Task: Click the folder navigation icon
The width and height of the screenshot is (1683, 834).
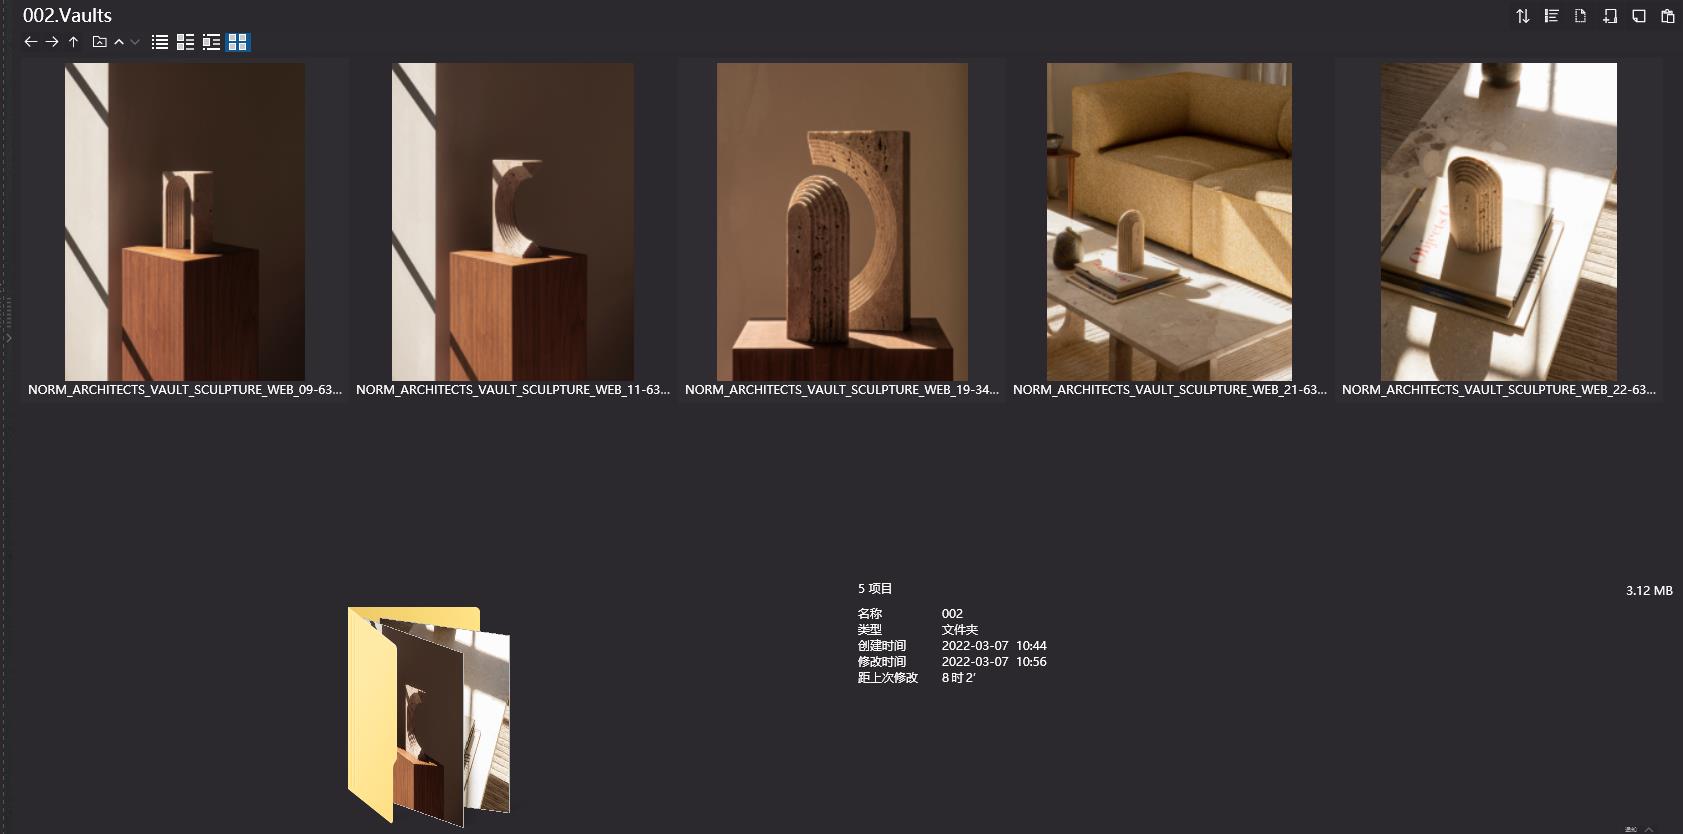Action: coord(99,42)
